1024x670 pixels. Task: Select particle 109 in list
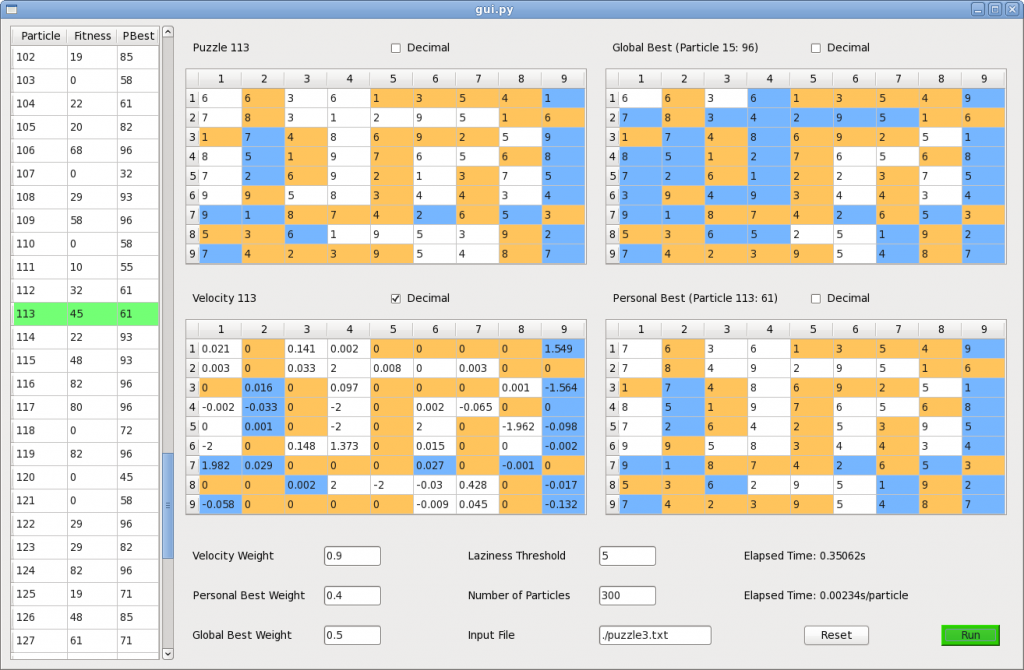pos(86,220)
